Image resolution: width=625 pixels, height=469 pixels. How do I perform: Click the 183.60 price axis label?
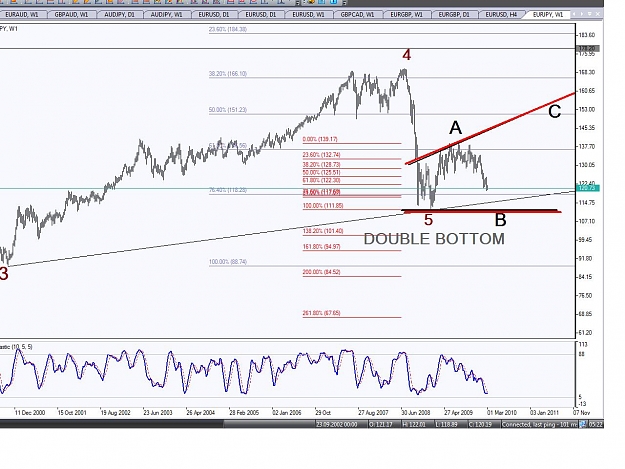coord(586,35)
